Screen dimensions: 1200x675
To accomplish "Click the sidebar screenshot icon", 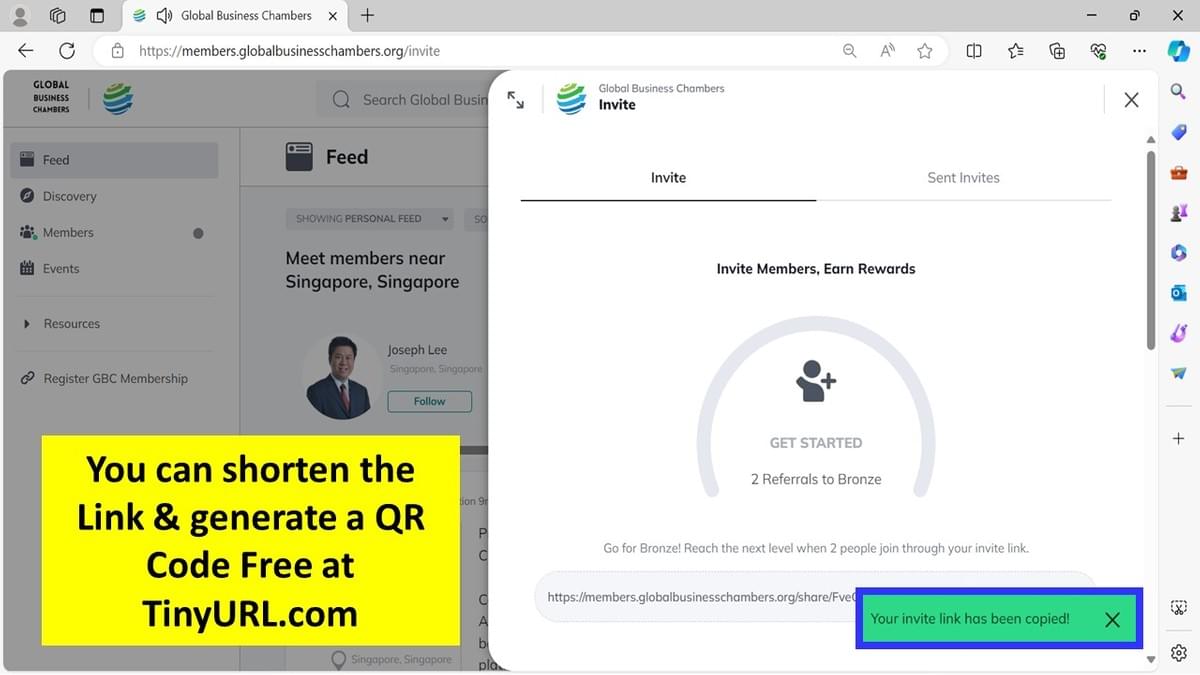I will pos(1178,608).
